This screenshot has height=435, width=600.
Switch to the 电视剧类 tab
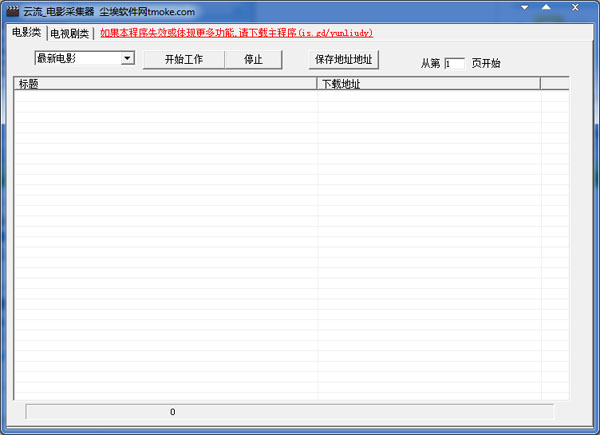point(70,34)
